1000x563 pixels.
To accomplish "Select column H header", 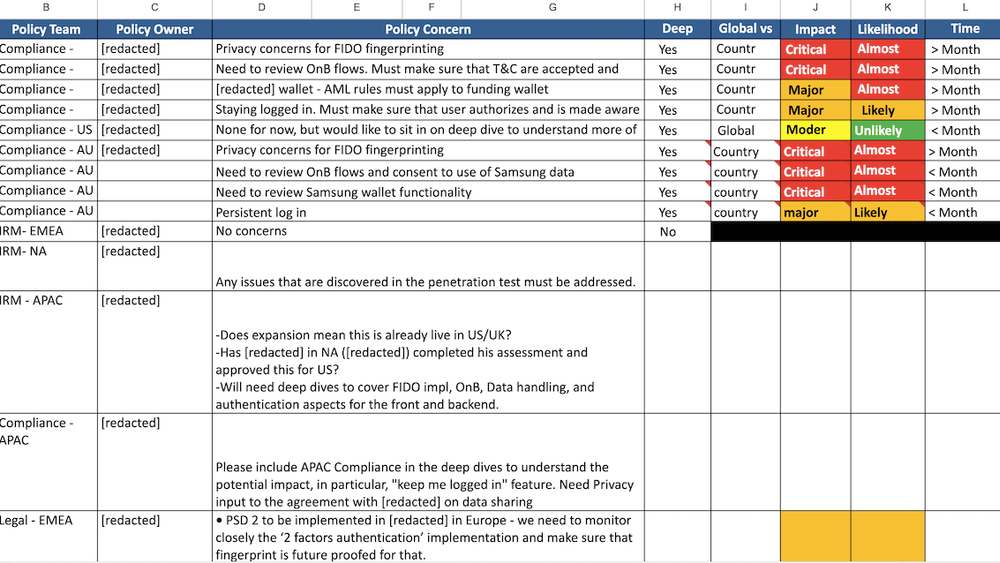I will click(677, 8).
